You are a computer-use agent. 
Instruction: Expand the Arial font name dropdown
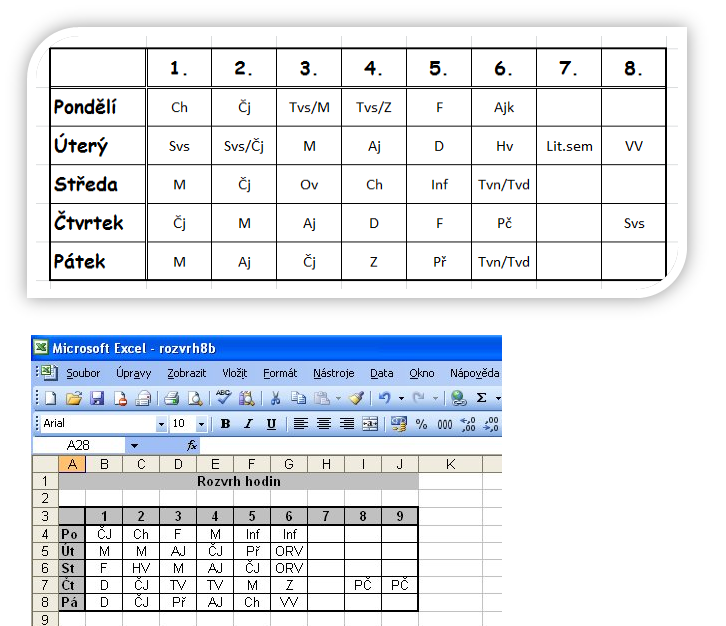tap(161, 424)
